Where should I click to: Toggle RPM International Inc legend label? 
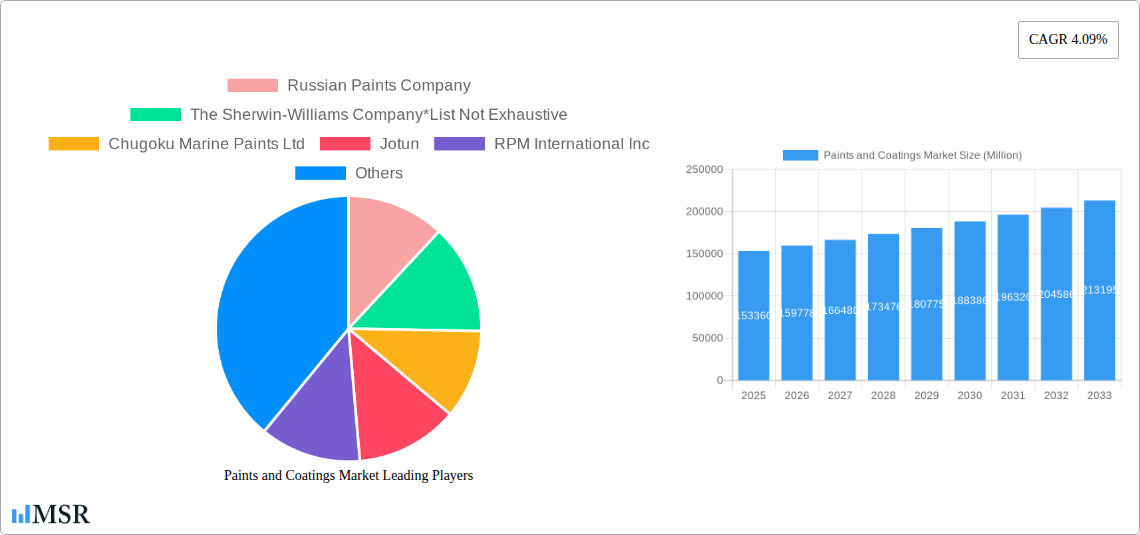571,144
